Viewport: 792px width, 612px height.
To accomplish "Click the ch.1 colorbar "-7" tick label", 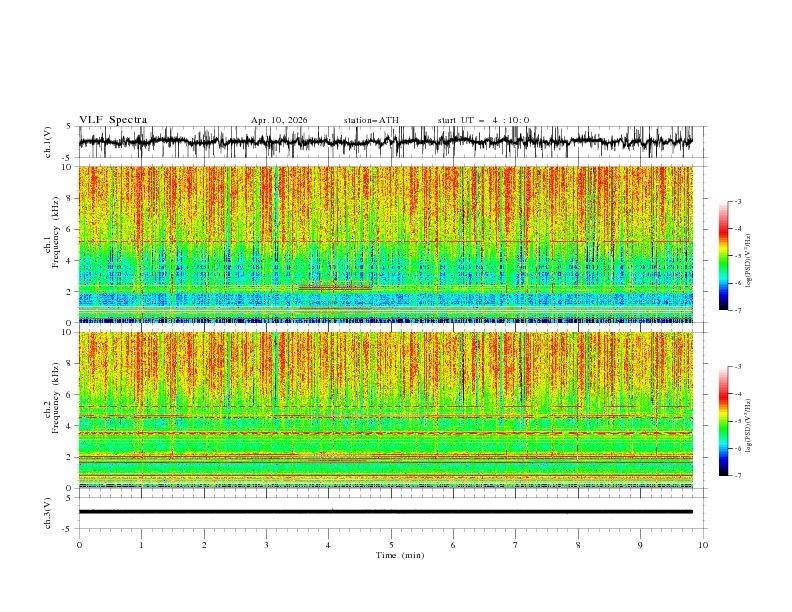I will 737,310.
